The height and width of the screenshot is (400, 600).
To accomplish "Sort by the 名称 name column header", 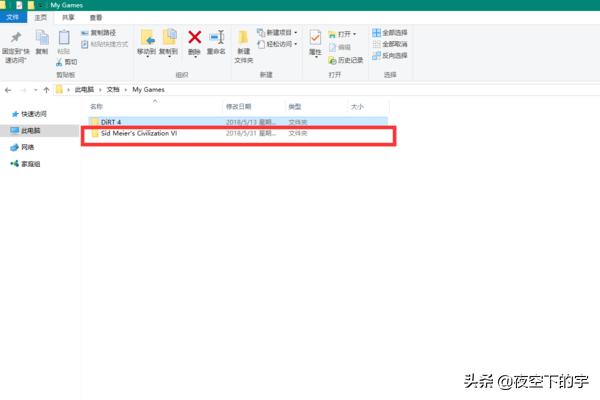I will point(96,107).
